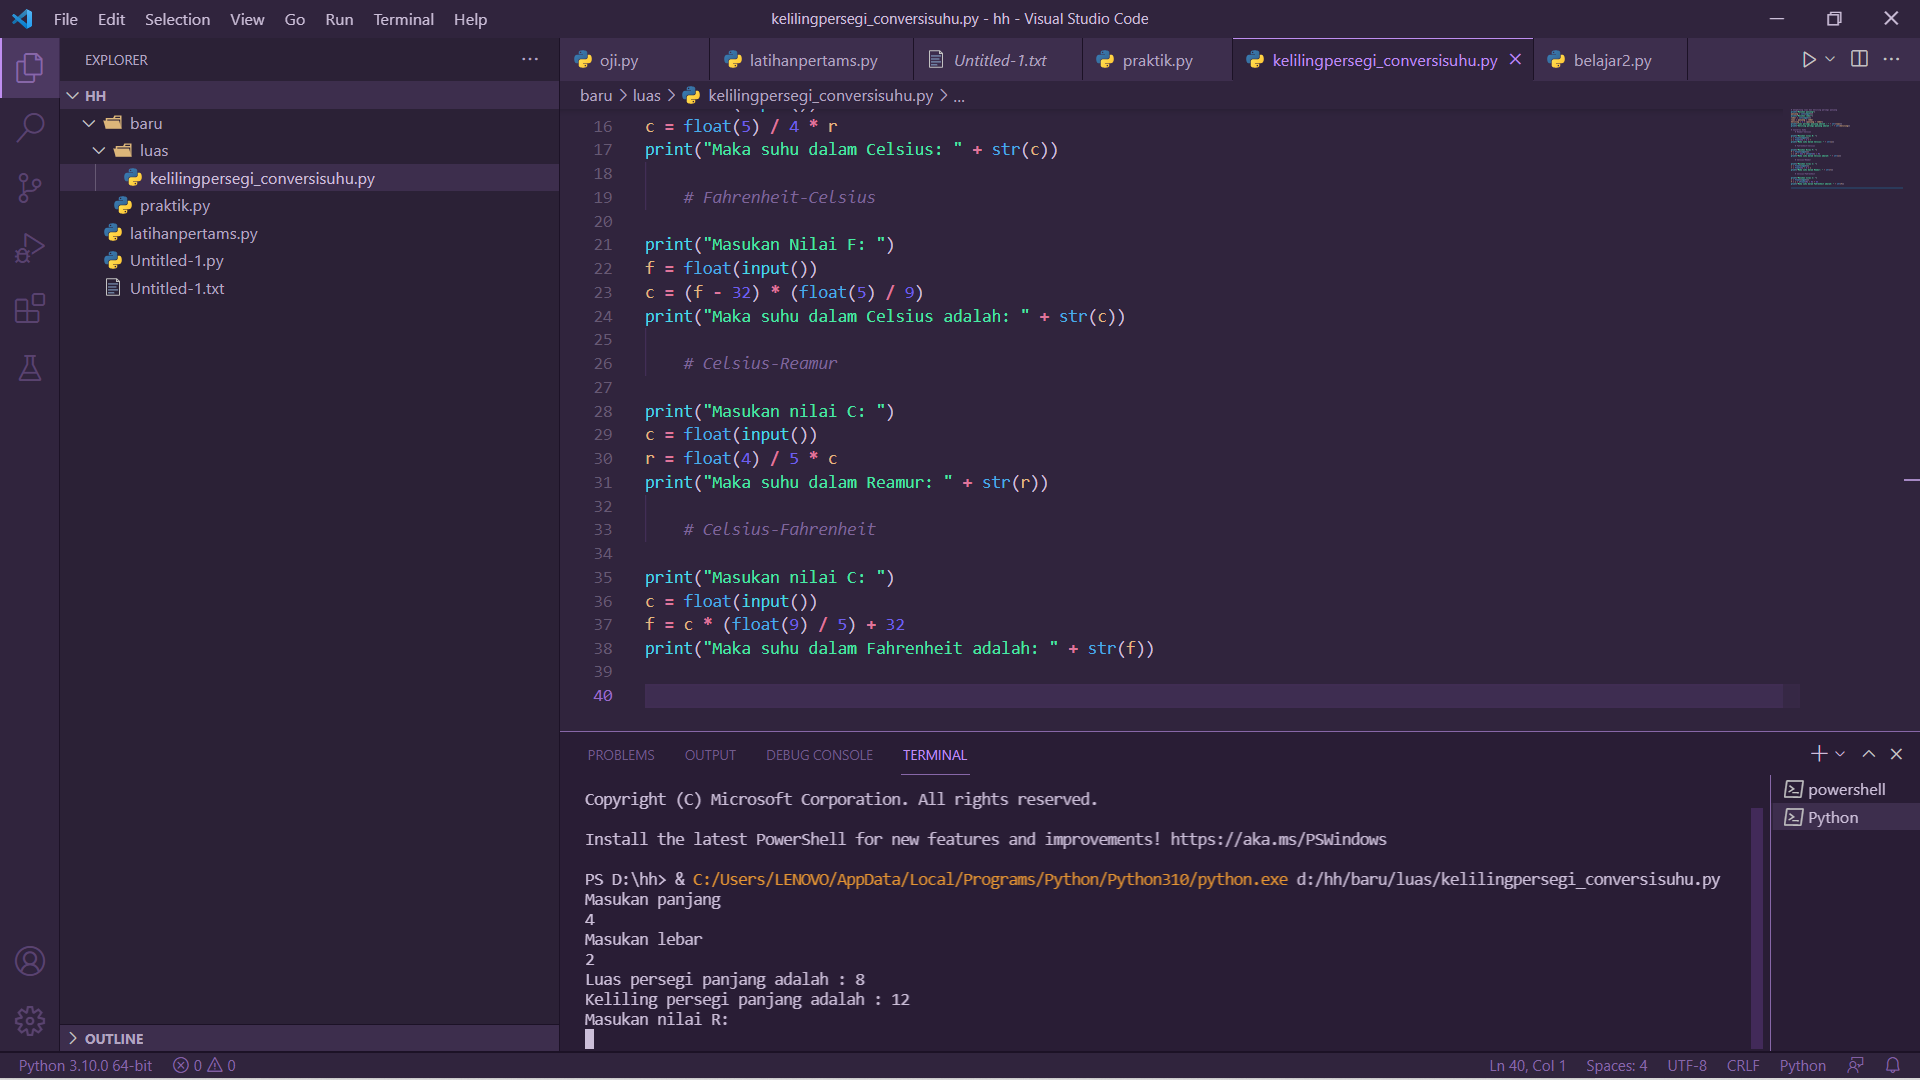Collapse the HH workspace folder

point(310,95)
